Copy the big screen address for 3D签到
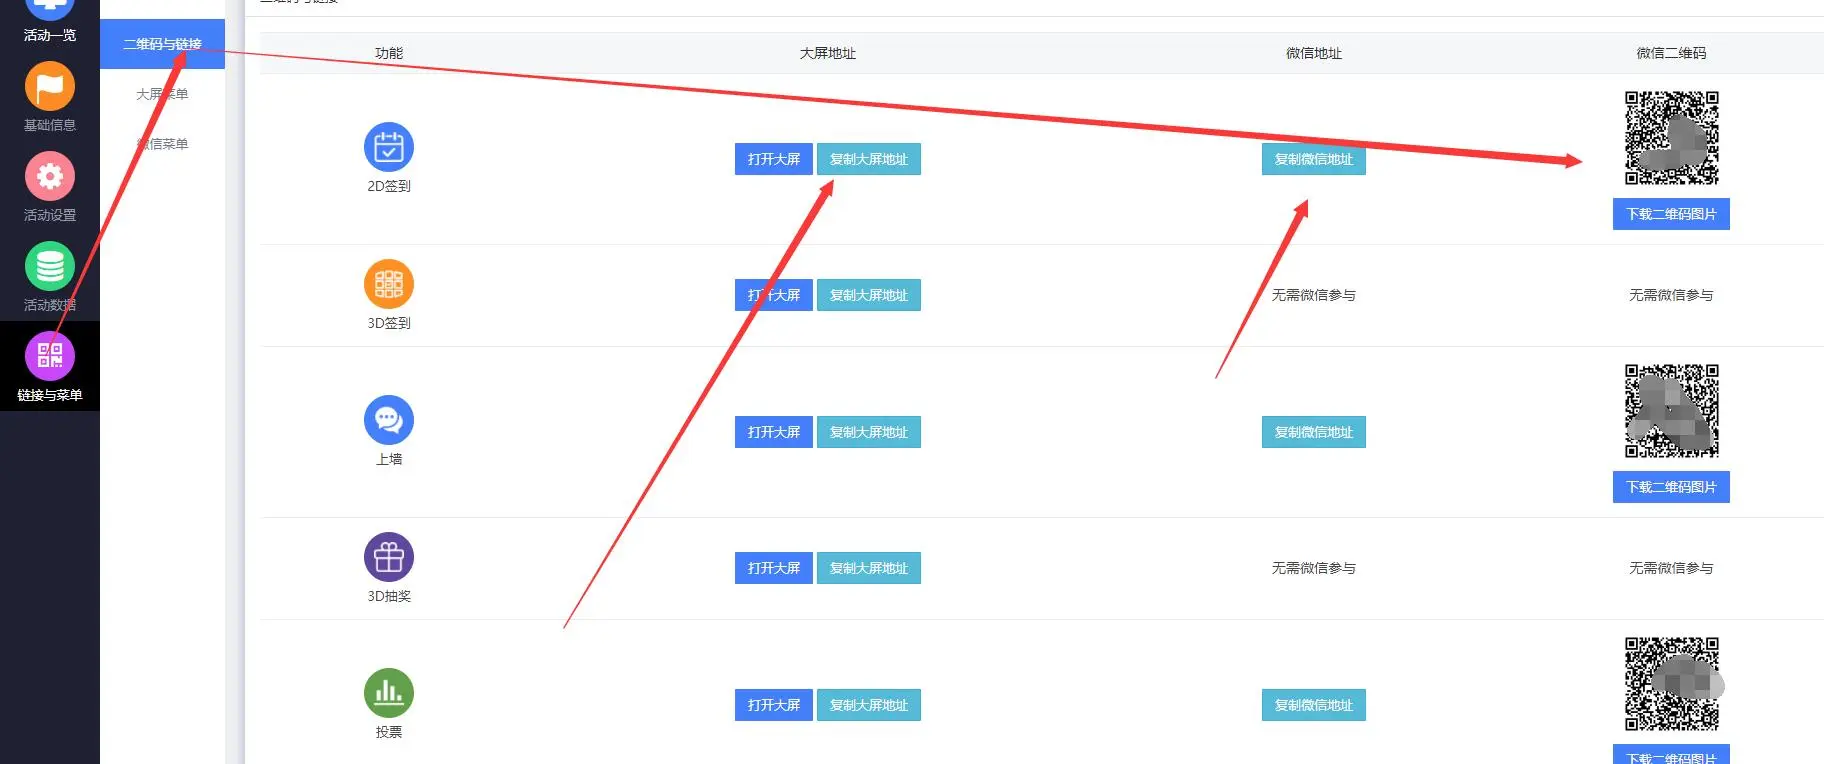Image resolution: width=1824 pixels, height=764 pixels. click(868, 295)
